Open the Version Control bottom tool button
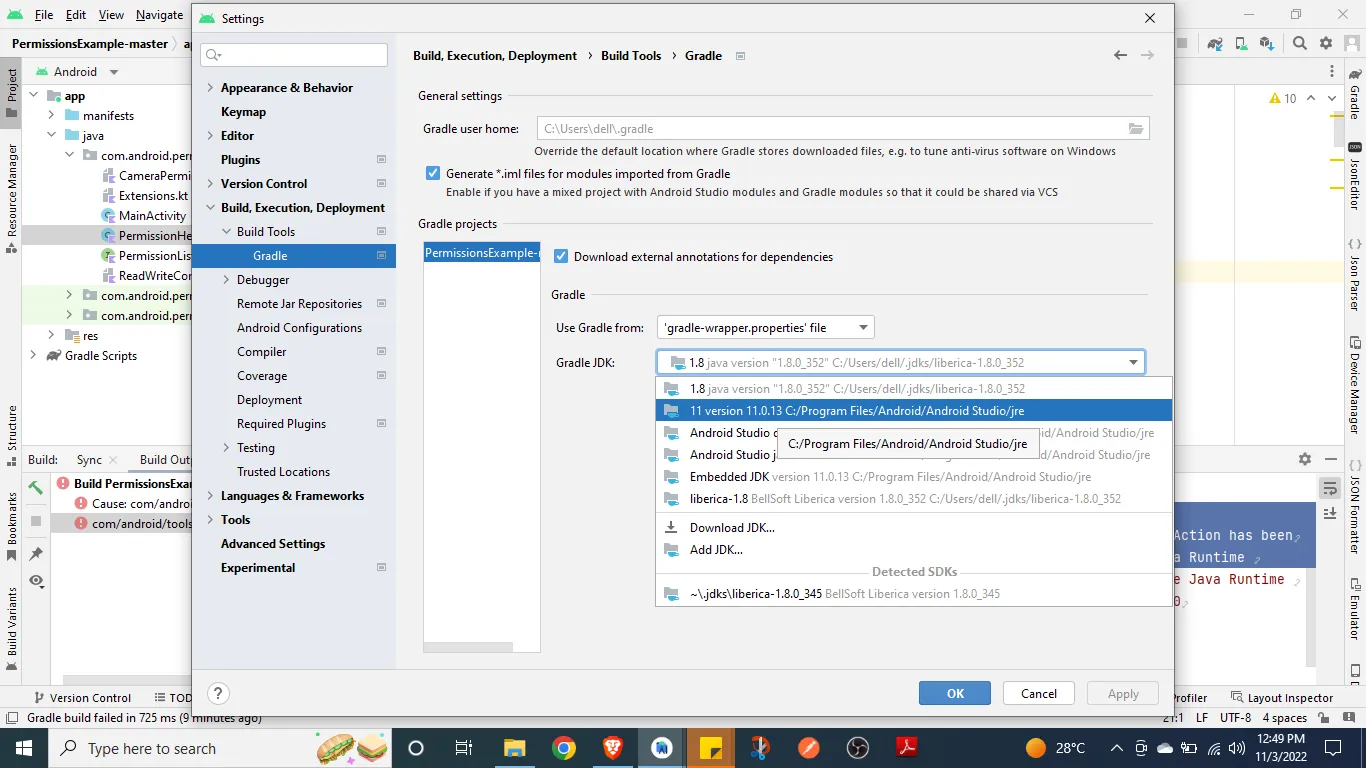This screenshot has height=768, width=1366. (x=82, y=697)
